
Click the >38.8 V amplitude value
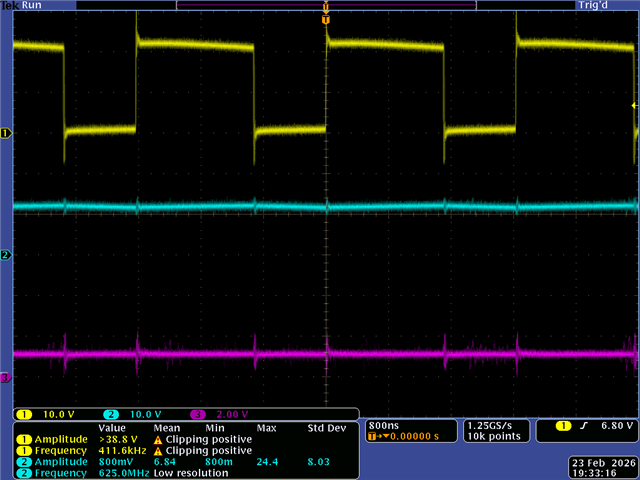point(118,440)
